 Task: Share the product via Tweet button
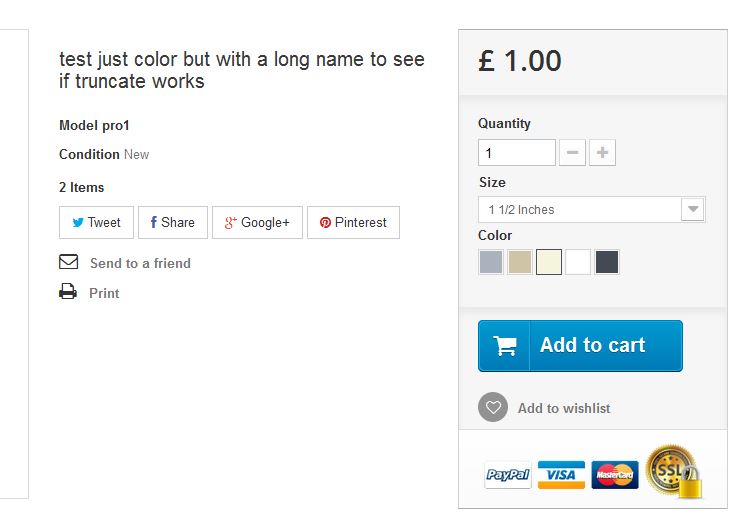[x=96, y=223]
